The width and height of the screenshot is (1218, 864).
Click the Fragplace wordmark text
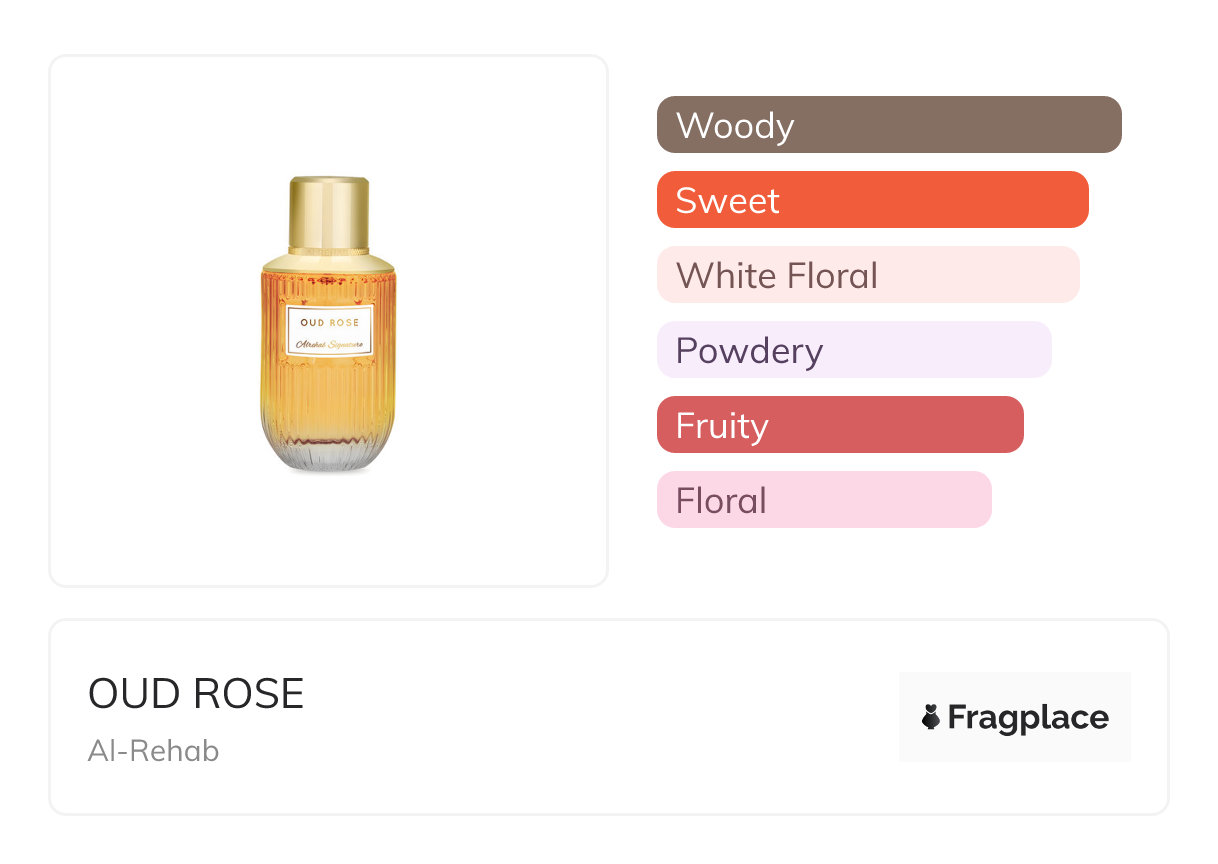1028,718
